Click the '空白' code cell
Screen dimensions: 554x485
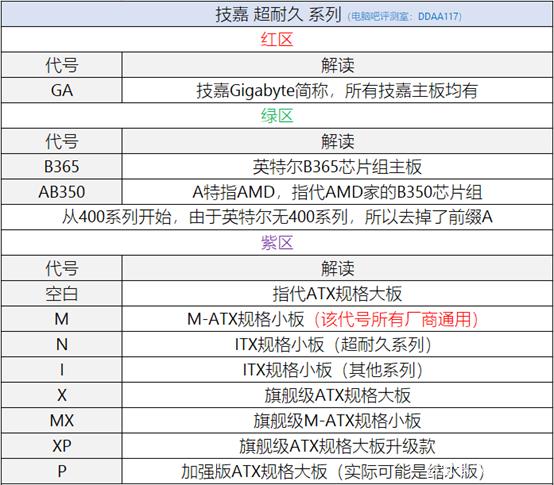tap(62, 294)
